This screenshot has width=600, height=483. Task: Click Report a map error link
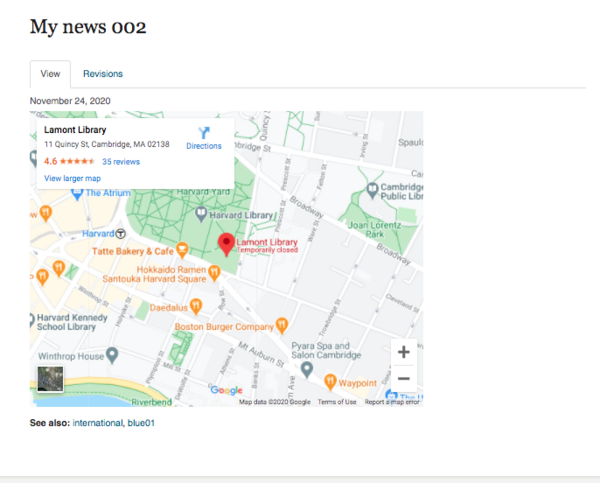coord(392,402)
